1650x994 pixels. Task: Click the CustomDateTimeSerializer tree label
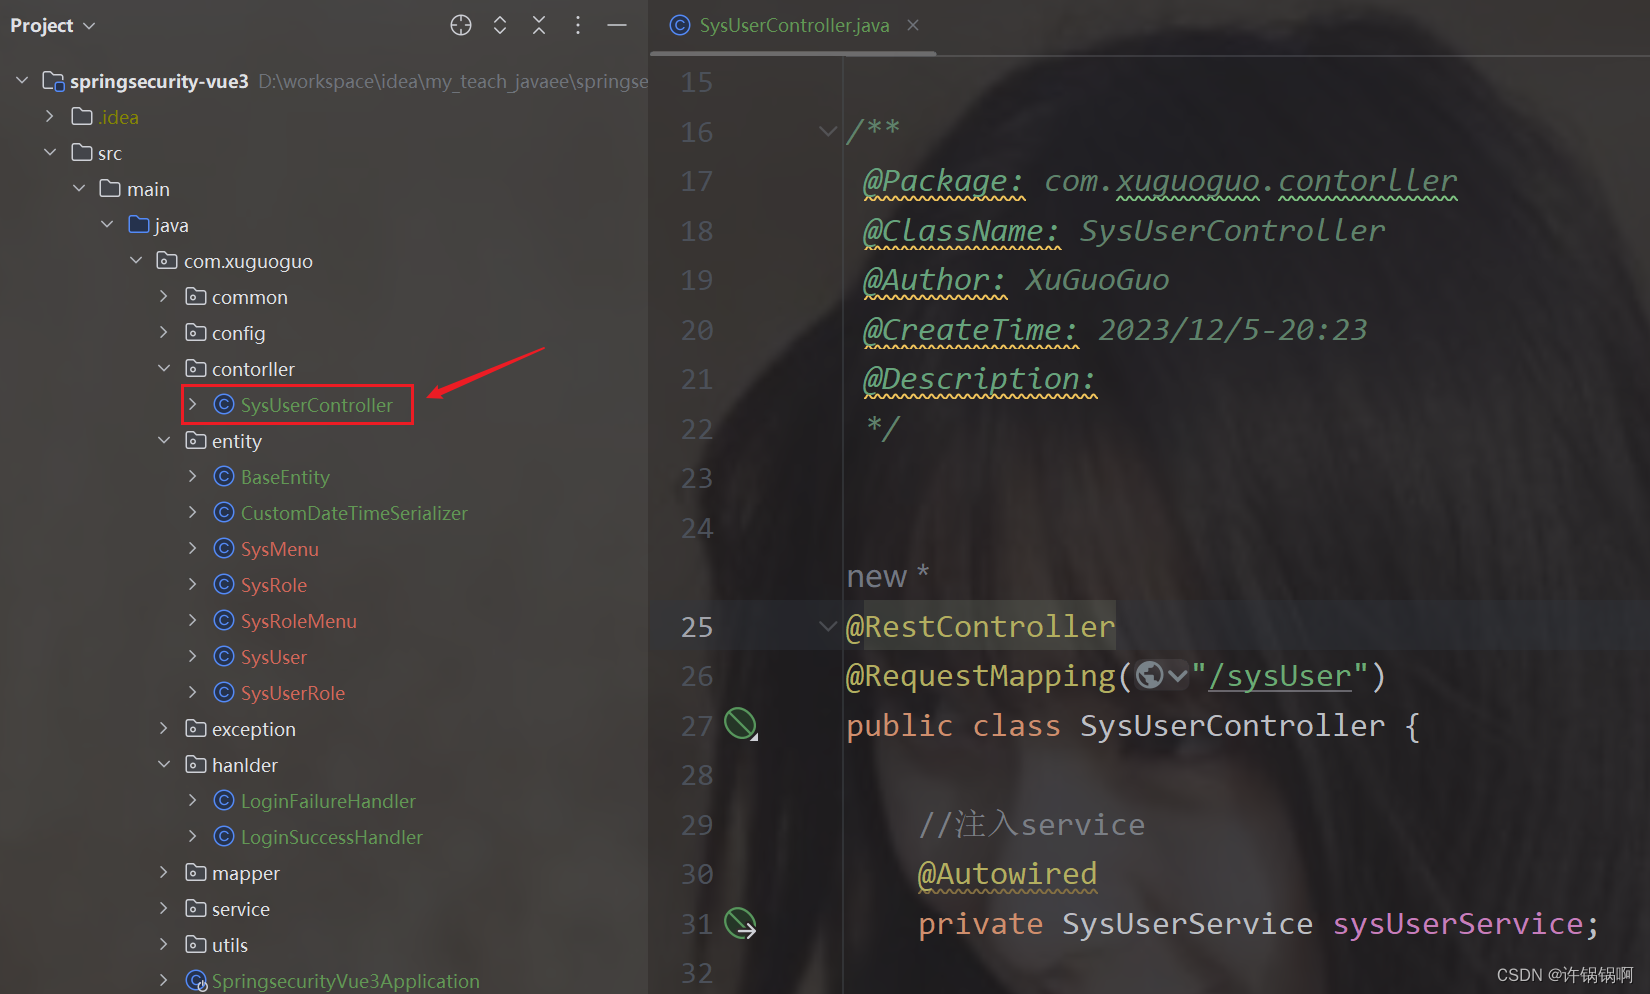[354, 512]
